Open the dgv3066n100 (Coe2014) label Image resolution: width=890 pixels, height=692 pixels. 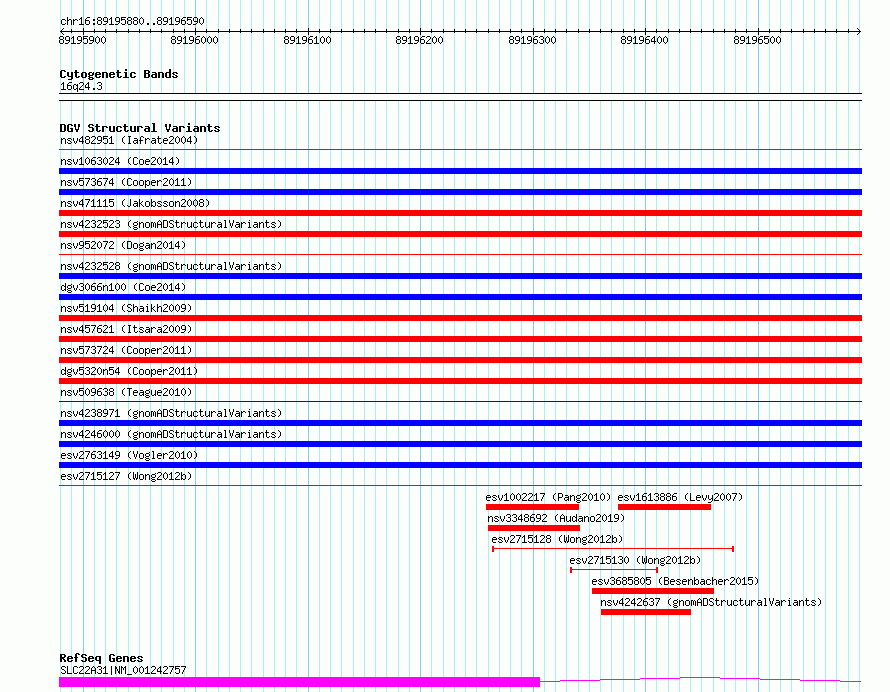[x=123, y=287]
